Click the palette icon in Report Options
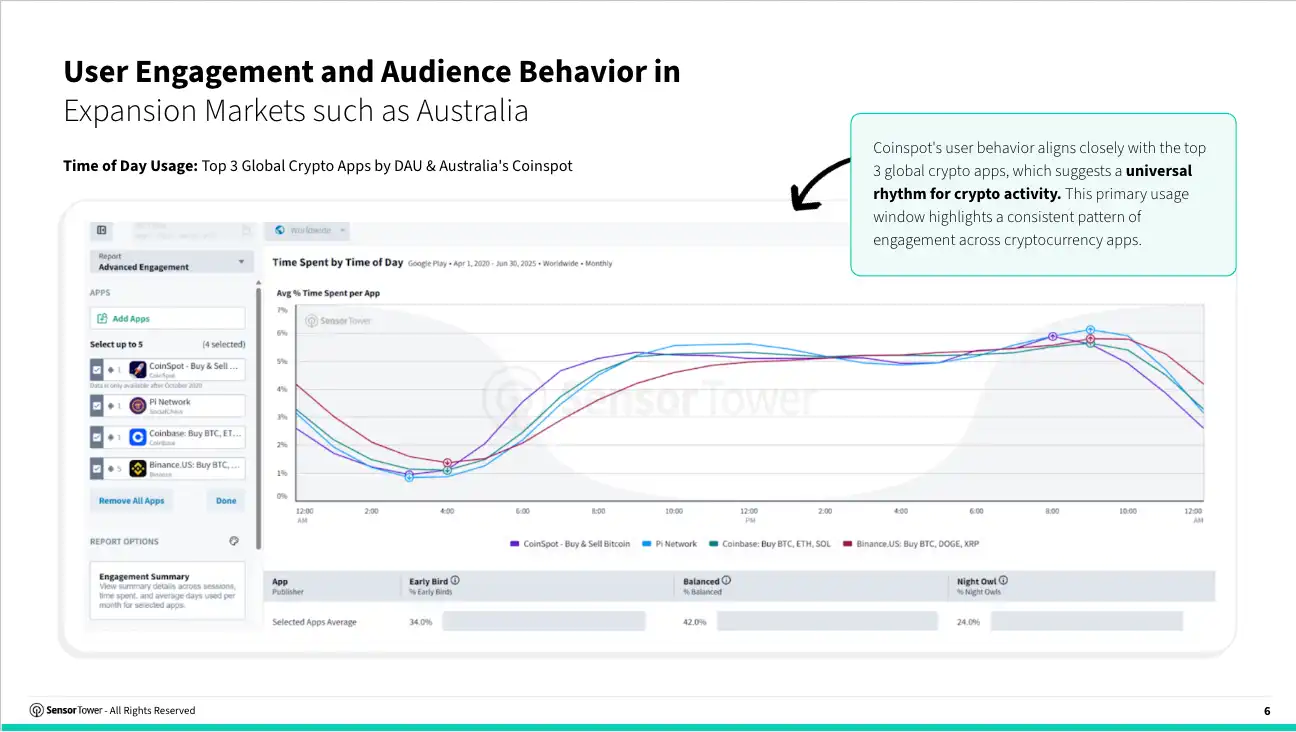The height and width of the screenshot is (732, 1296). pos(234,541)
